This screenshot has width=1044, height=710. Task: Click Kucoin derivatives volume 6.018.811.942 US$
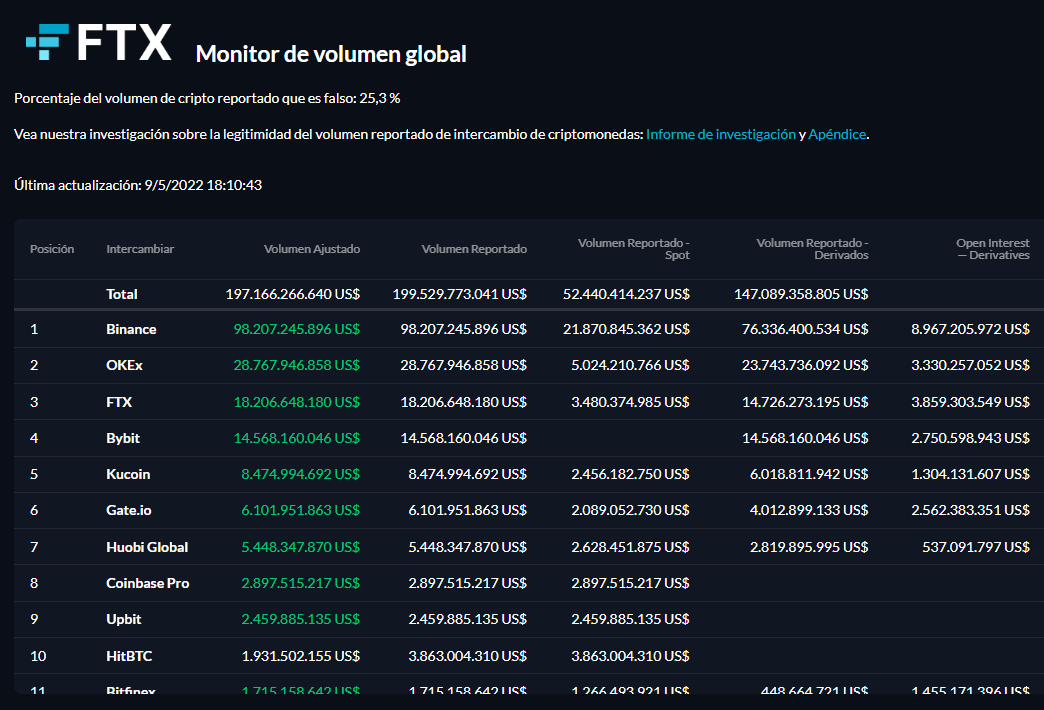[809, 474]
